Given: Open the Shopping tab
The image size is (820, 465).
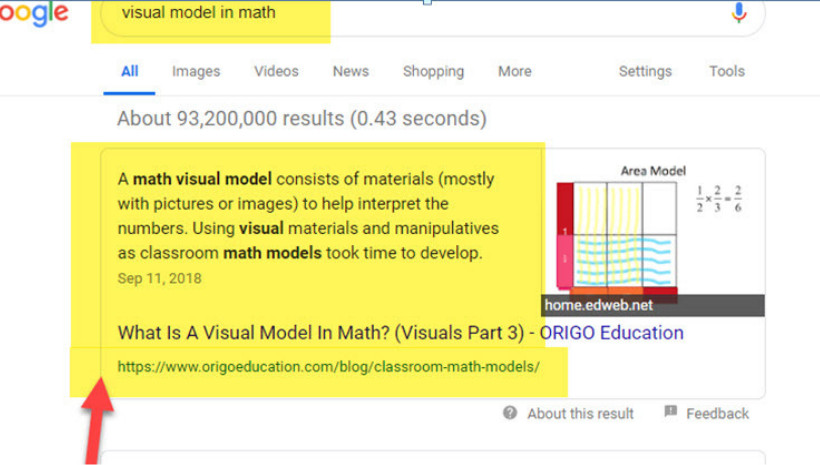Looking at the screenshot, I should pos(433,71).
